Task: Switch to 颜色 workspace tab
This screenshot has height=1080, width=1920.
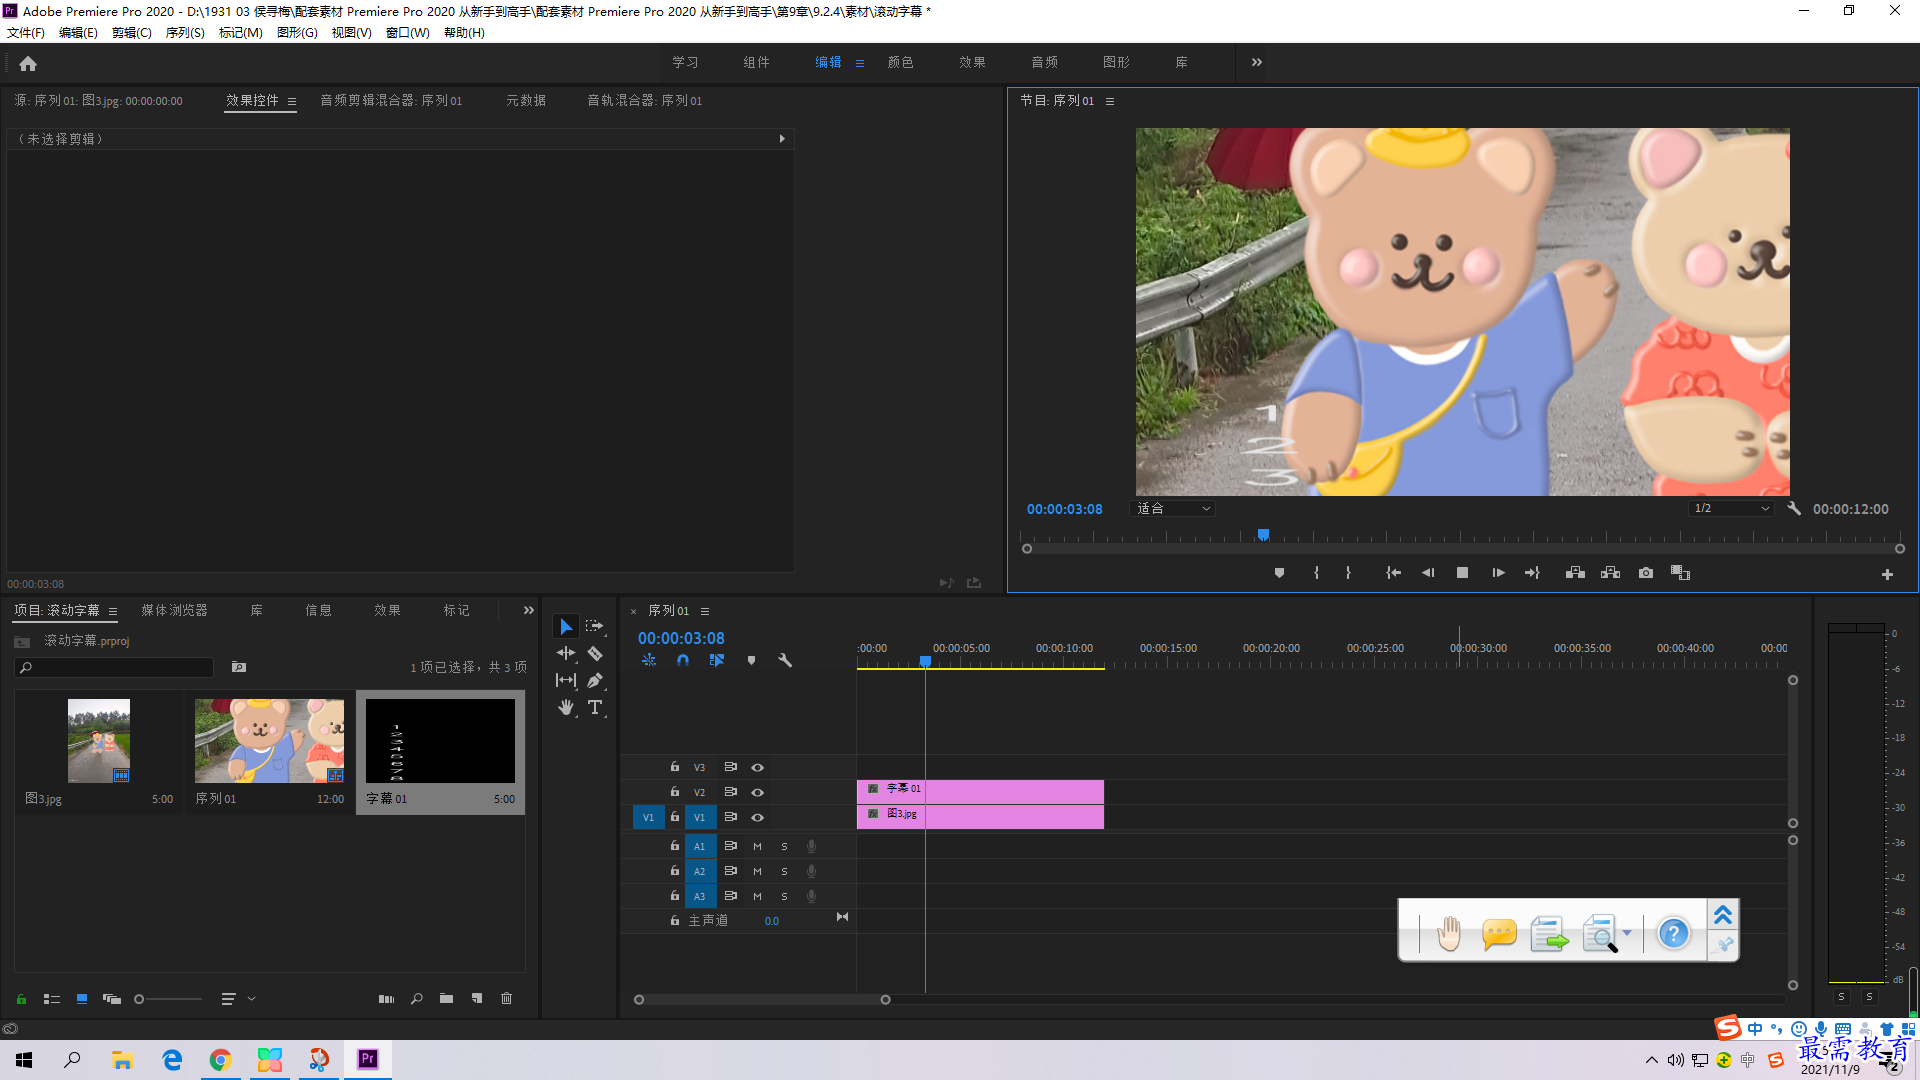Action: coord(900,62)
